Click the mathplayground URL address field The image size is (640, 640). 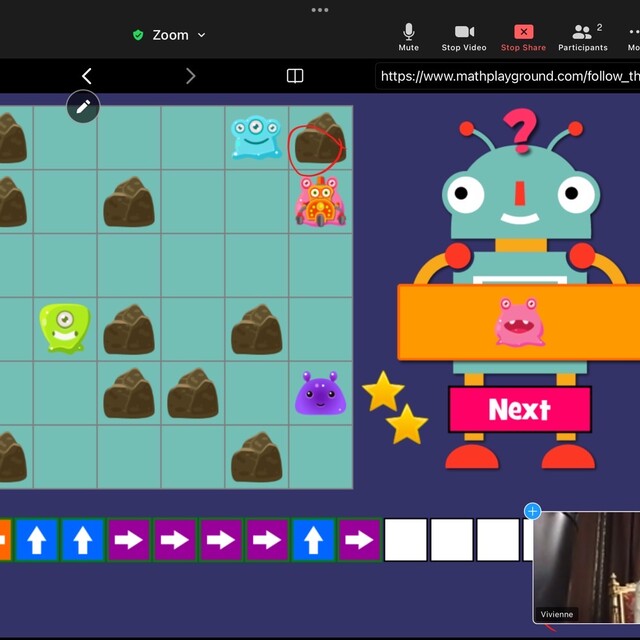coord(507,76)
